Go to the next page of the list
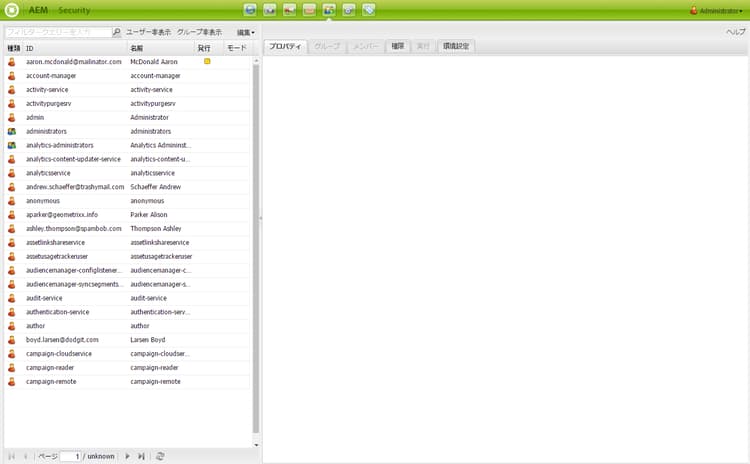Image resolution: width=750 pixels, height=464 pixels. pyautogui.click(x=127, y=456)
